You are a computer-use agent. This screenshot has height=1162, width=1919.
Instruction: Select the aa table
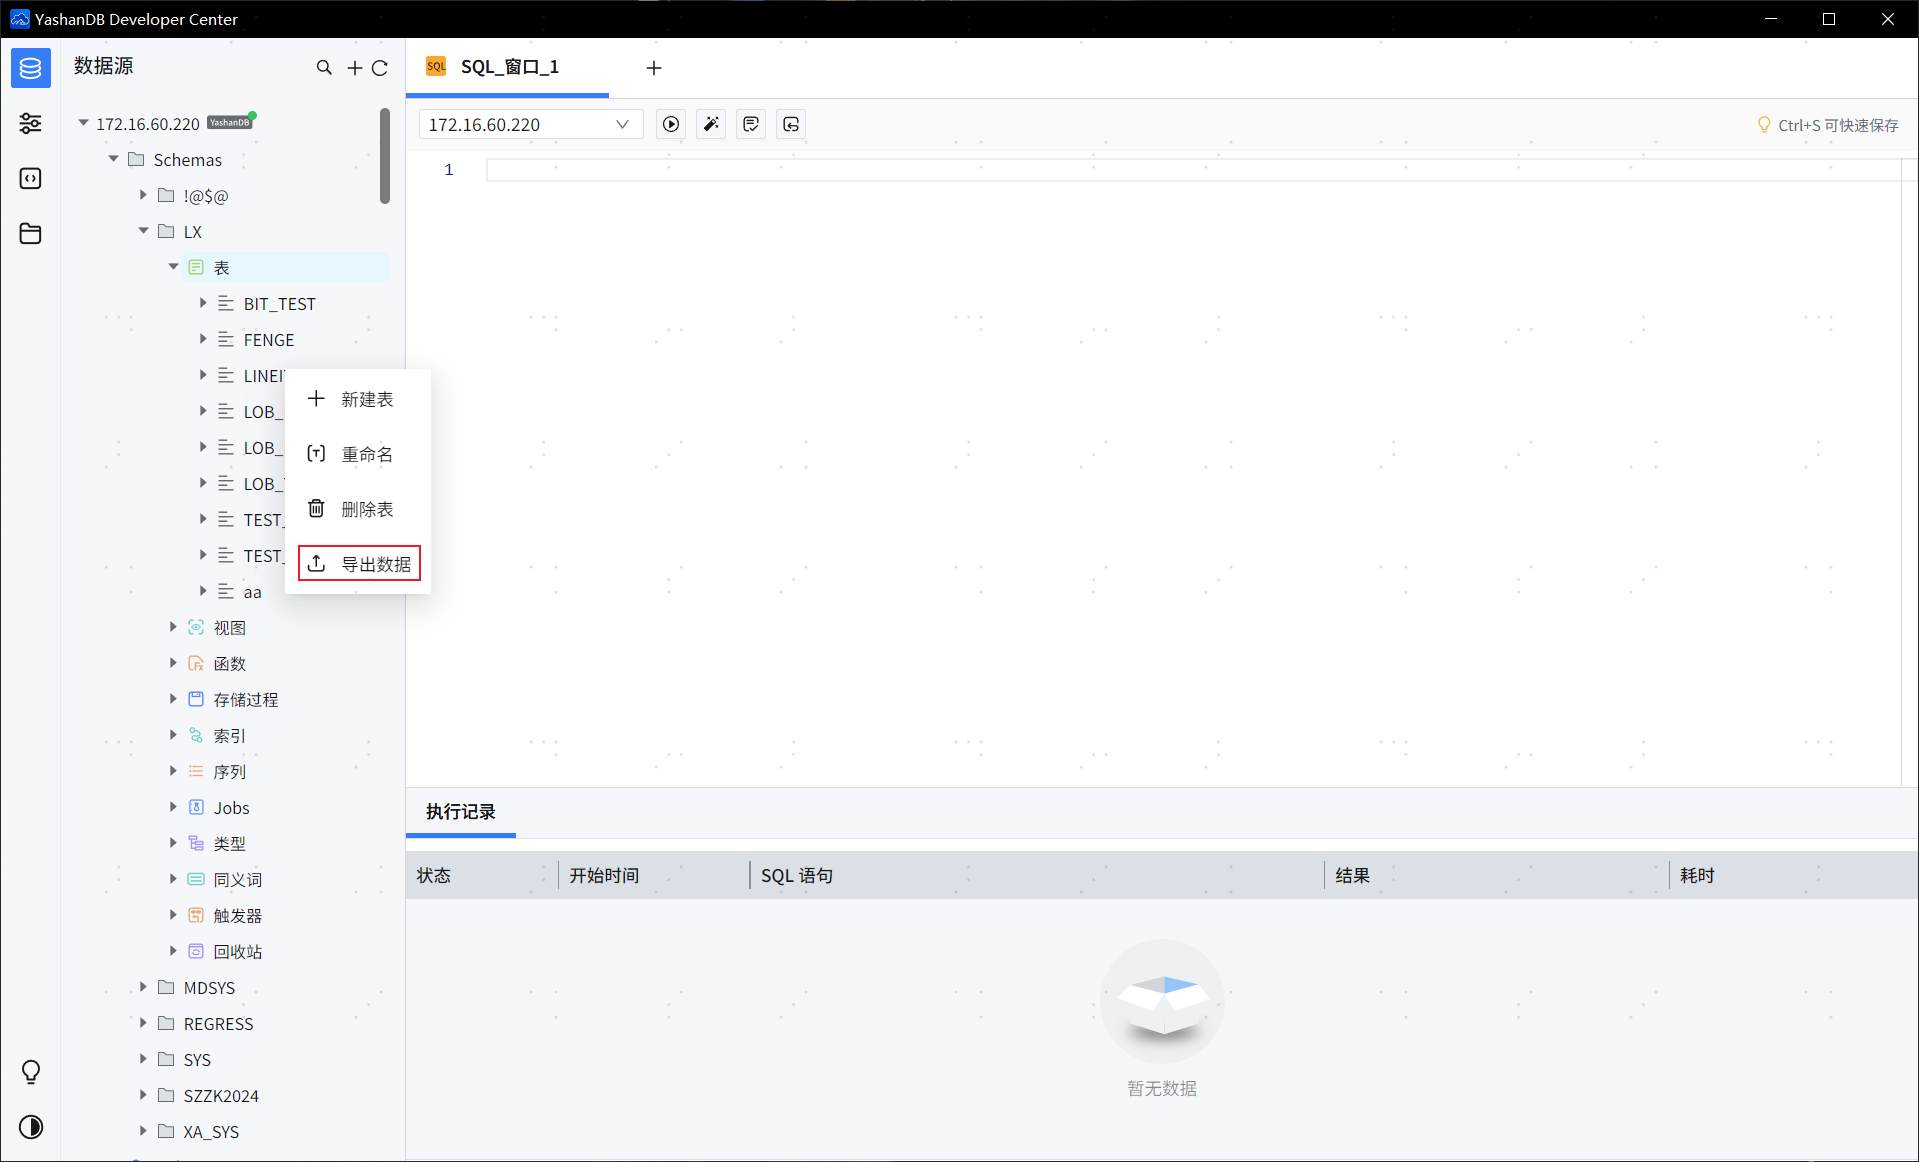pos(253,592)
